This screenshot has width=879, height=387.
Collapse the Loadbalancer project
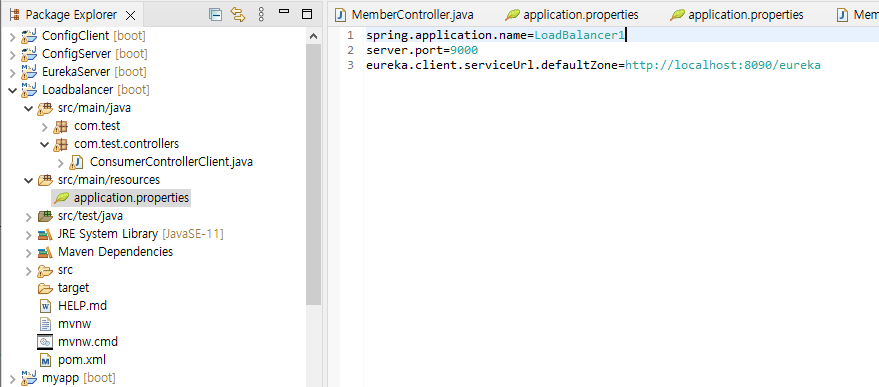(13, 90)
